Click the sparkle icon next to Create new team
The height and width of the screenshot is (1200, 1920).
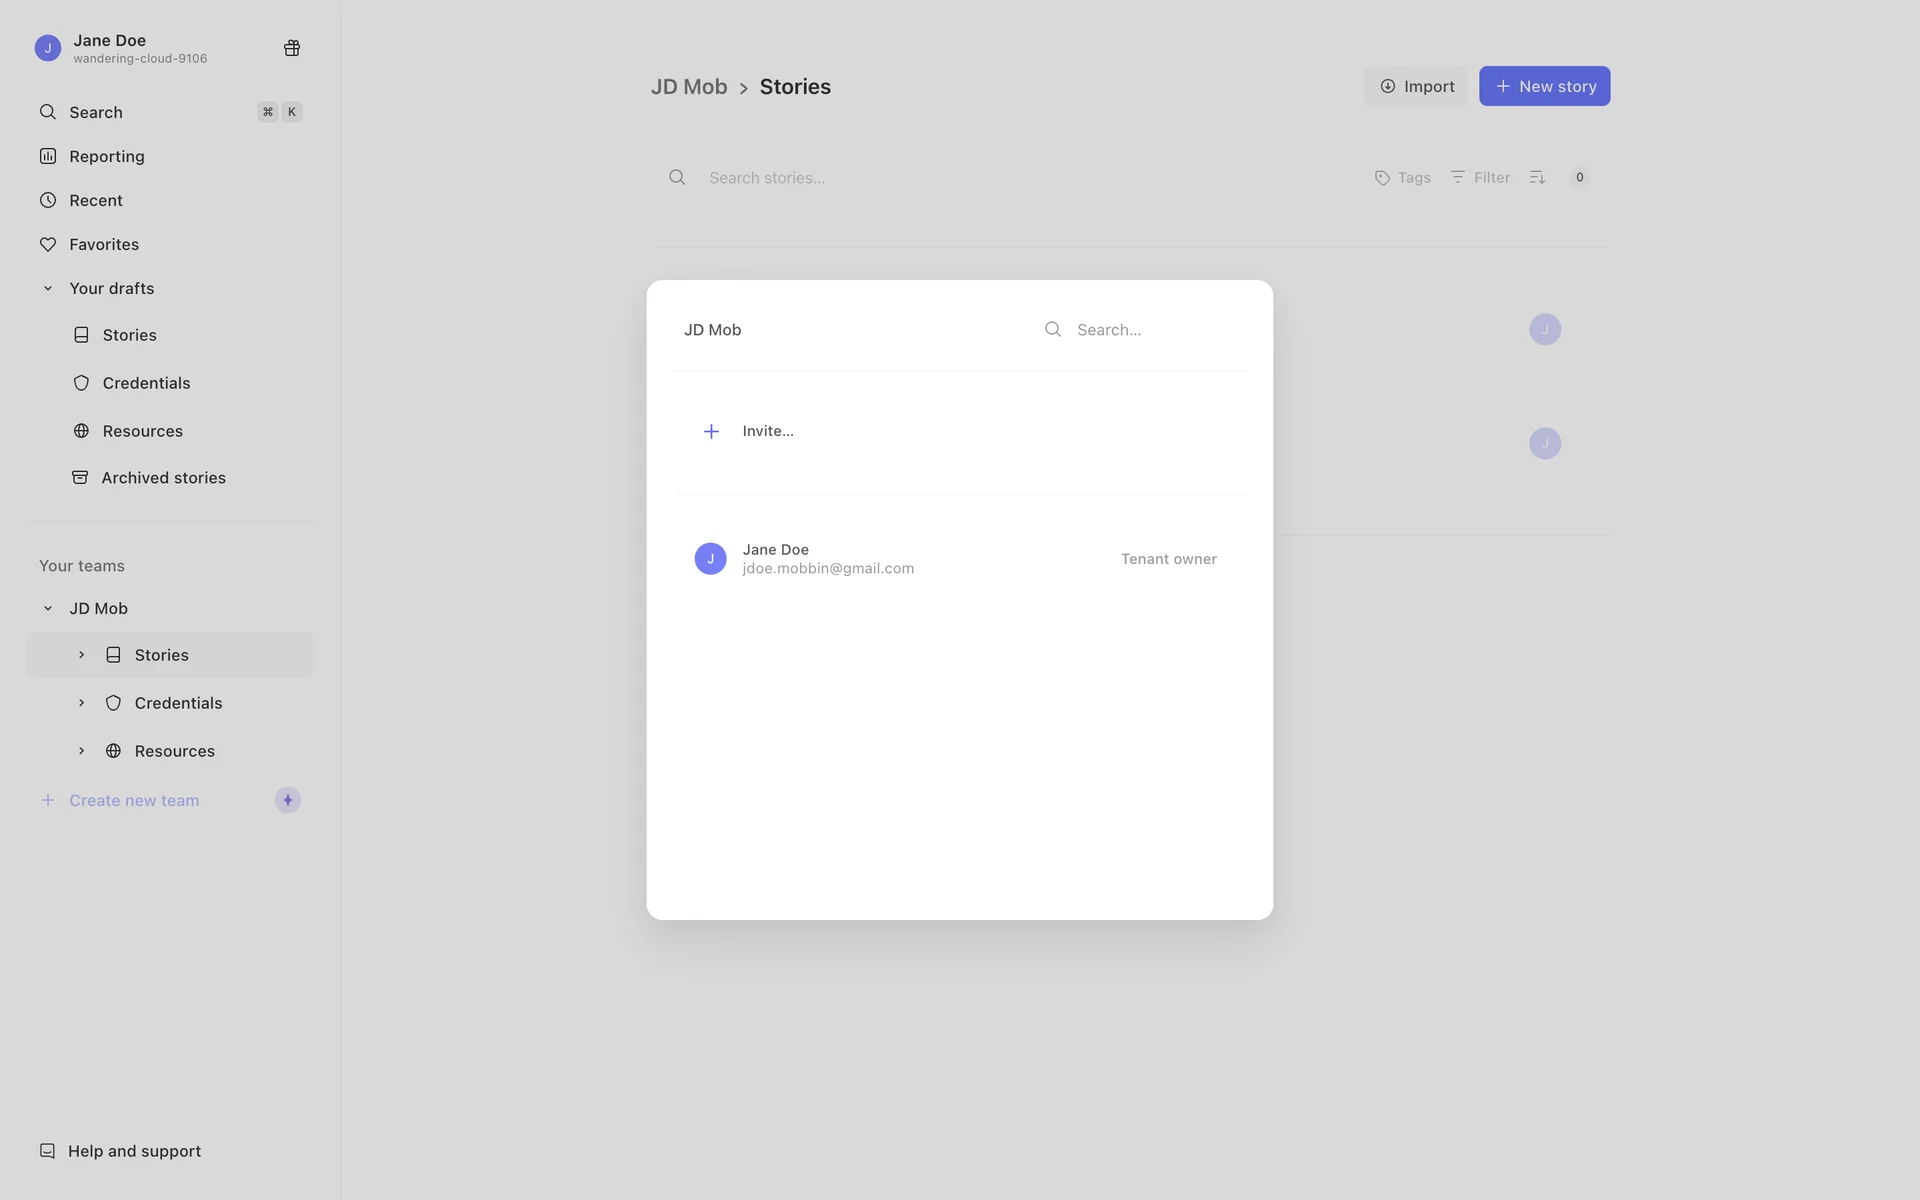[x=288, y=800]
